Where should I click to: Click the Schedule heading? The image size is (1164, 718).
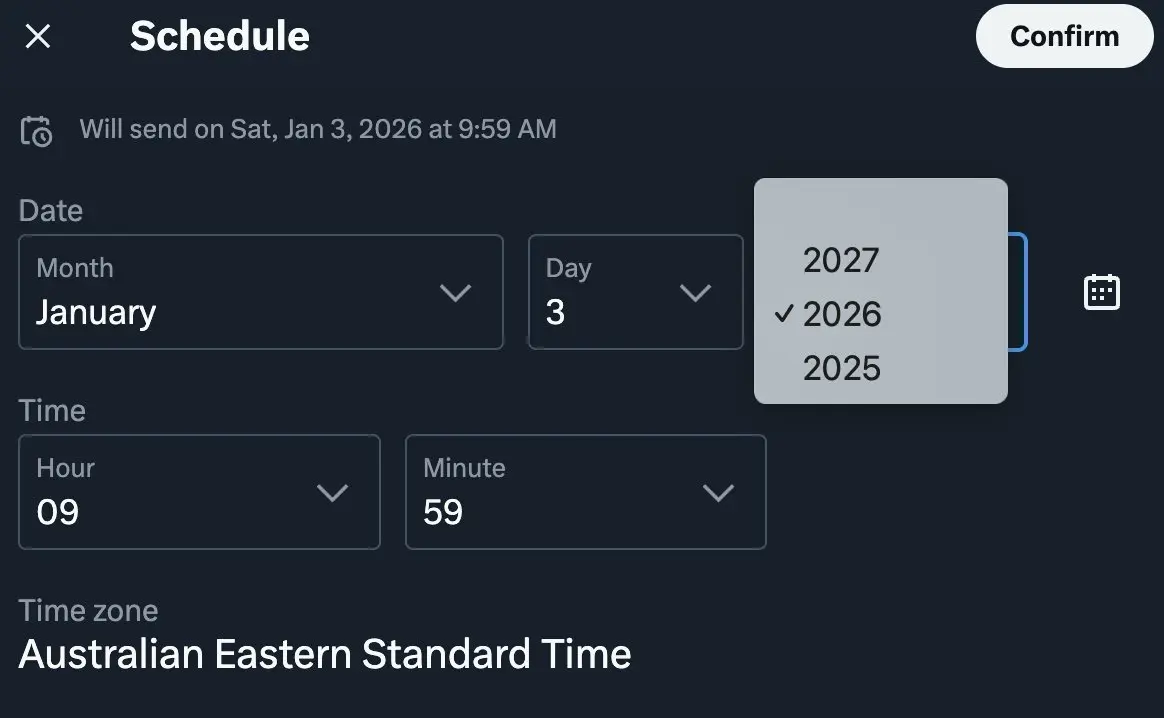coord(220,37)
